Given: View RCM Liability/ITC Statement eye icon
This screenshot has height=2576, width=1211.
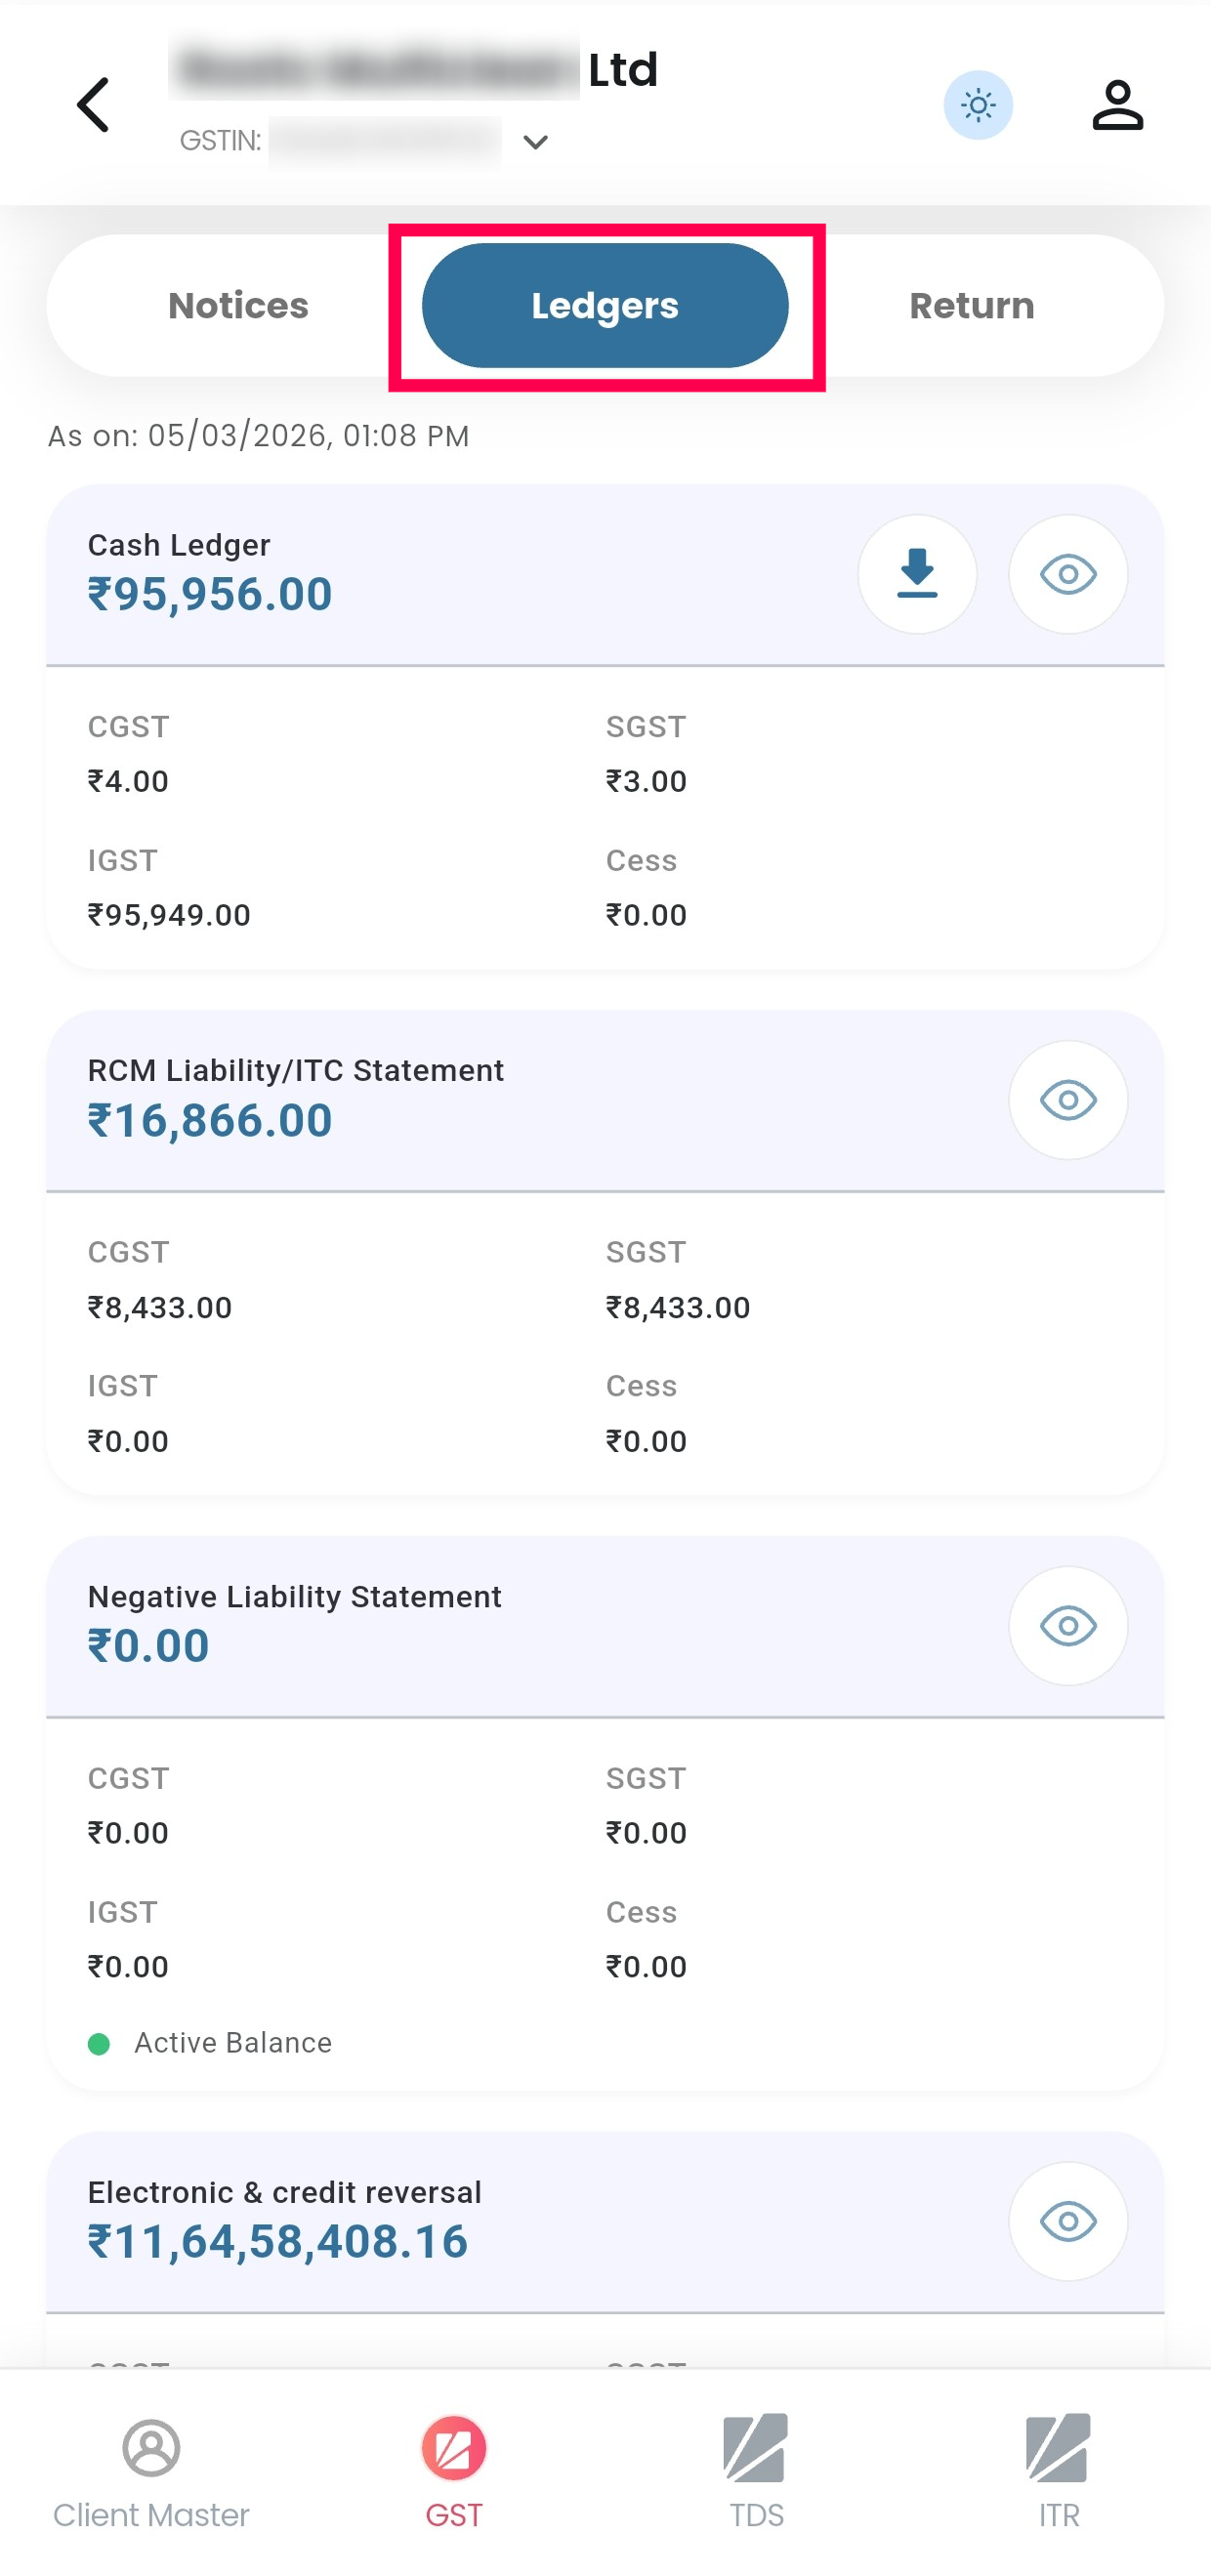Looking at the screenshot, I should point(1067,1100).
